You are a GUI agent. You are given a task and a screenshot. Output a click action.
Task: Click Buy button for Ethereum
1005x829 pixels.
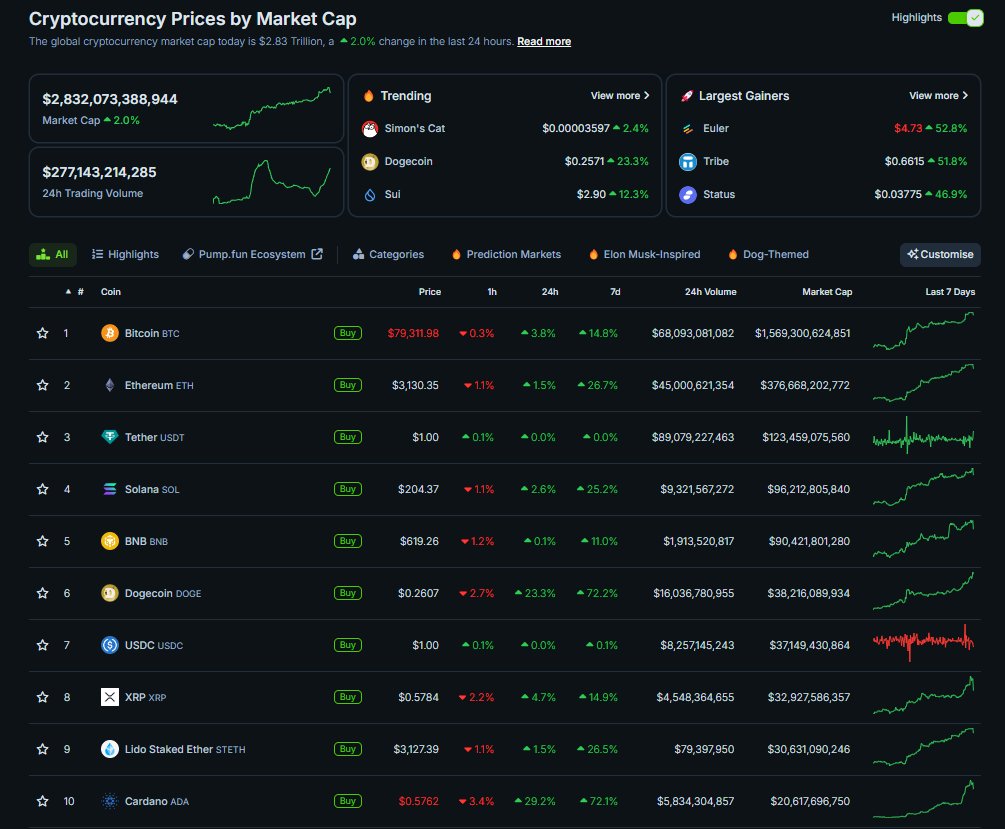pos(347,385)
